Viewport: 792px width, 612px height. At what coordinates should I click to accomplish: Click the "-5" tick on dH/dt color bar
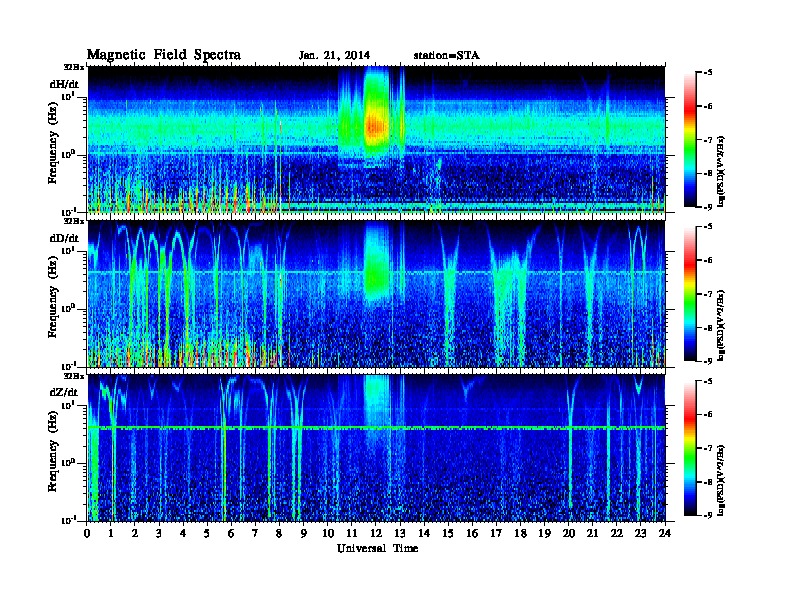(x=708, y=73)
